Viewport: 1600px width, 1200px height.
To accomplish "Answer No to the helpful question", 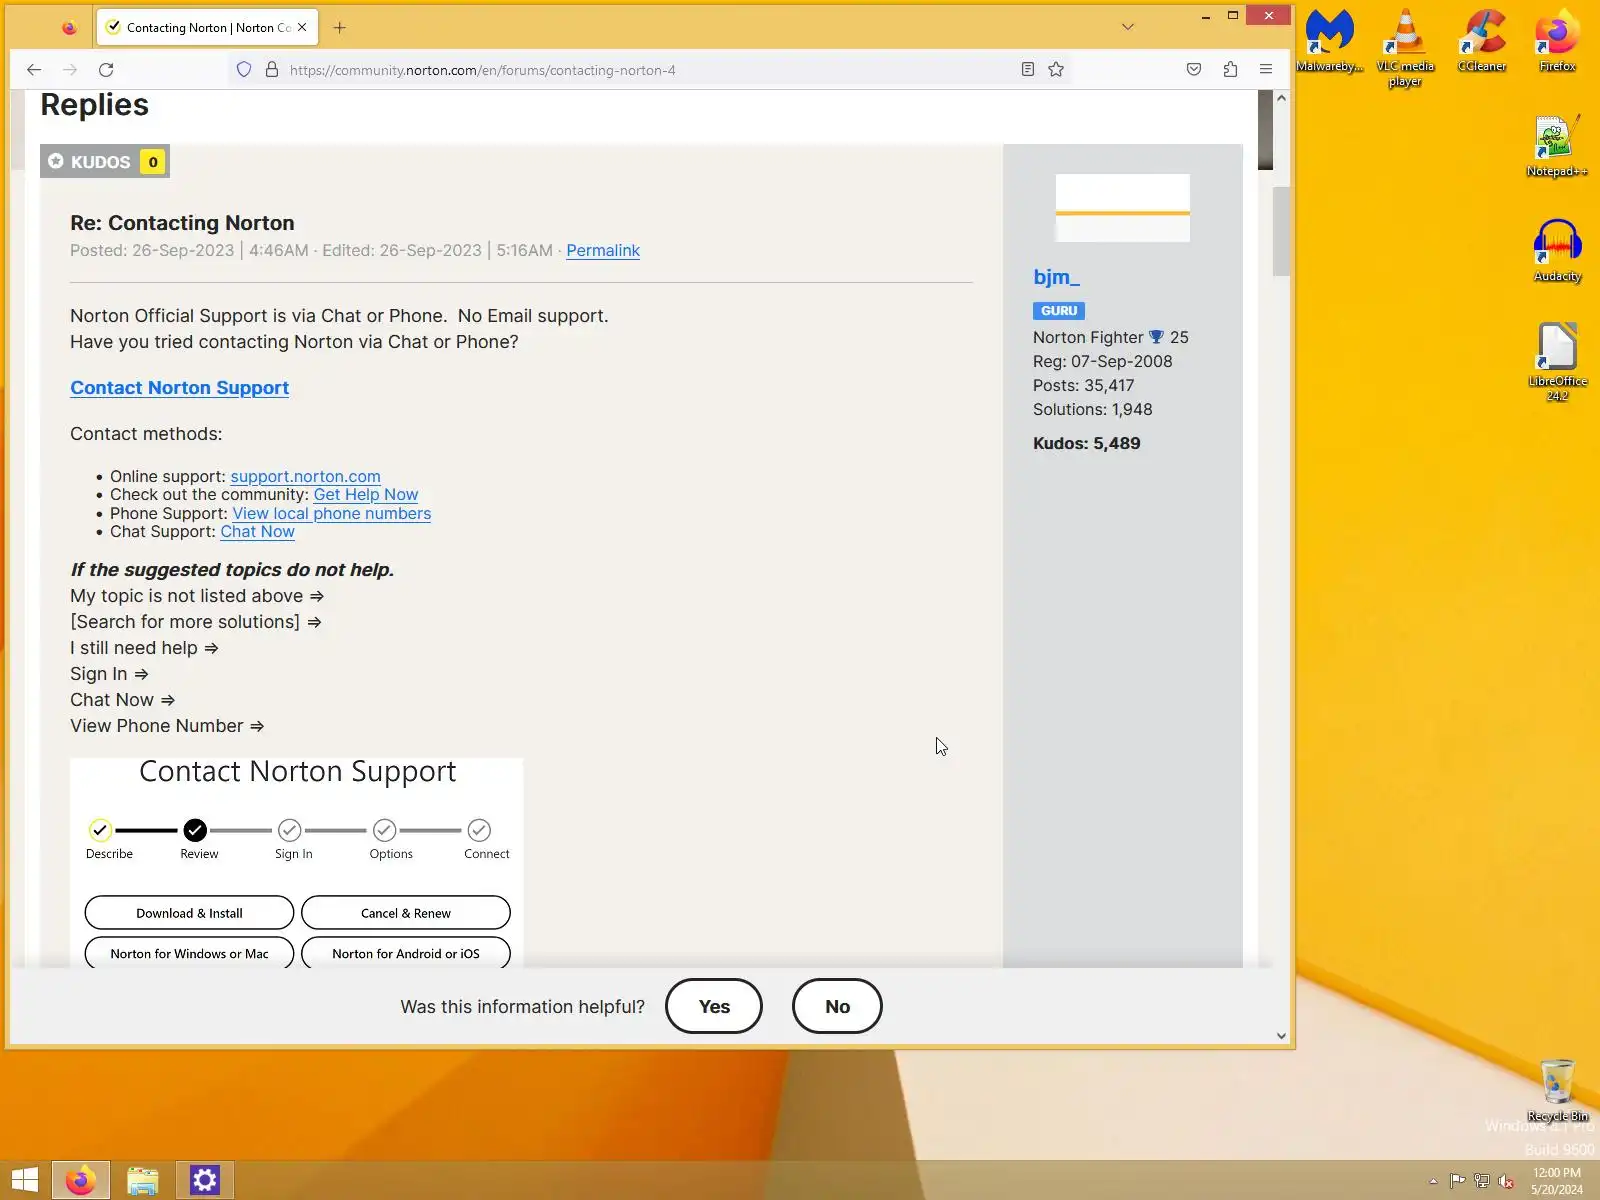I will pos(837,1007).
